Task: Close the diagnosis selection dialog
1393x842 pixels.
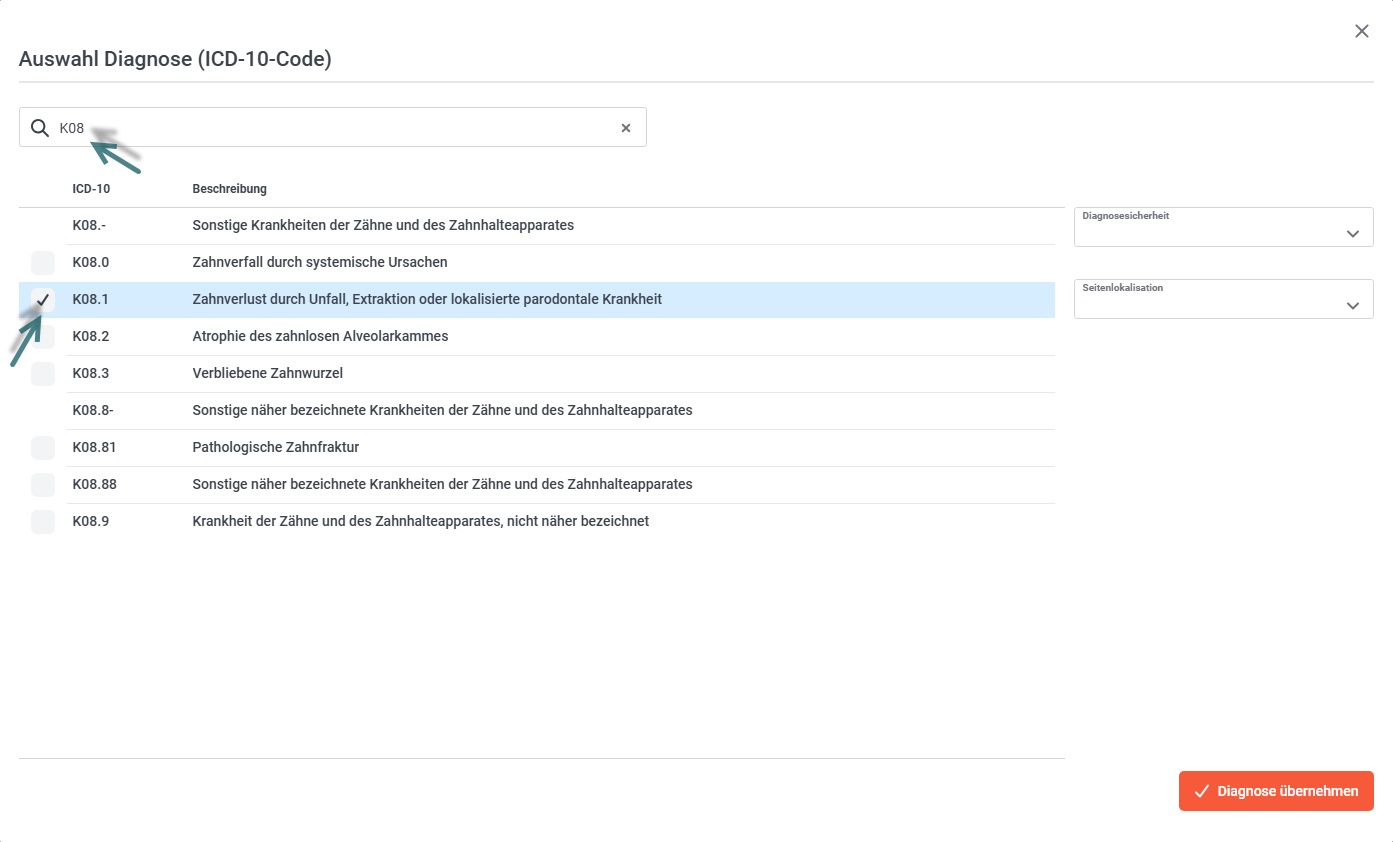Action: click(x=1361, y=31)
